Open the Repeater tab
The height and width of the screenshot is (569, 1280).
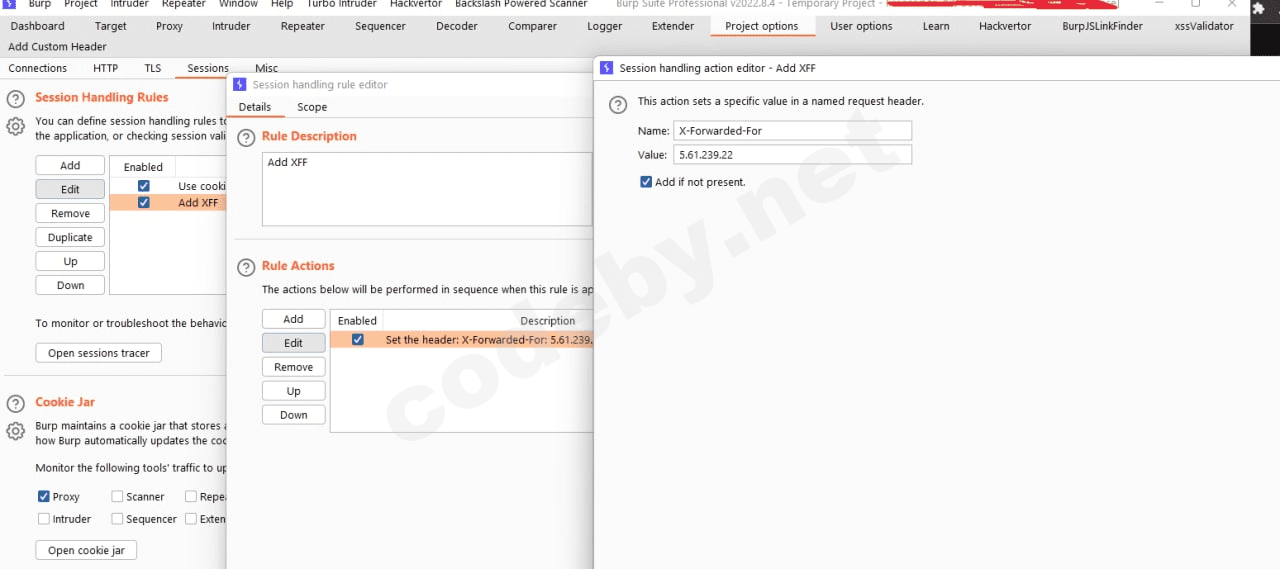(x=302, y=26)
